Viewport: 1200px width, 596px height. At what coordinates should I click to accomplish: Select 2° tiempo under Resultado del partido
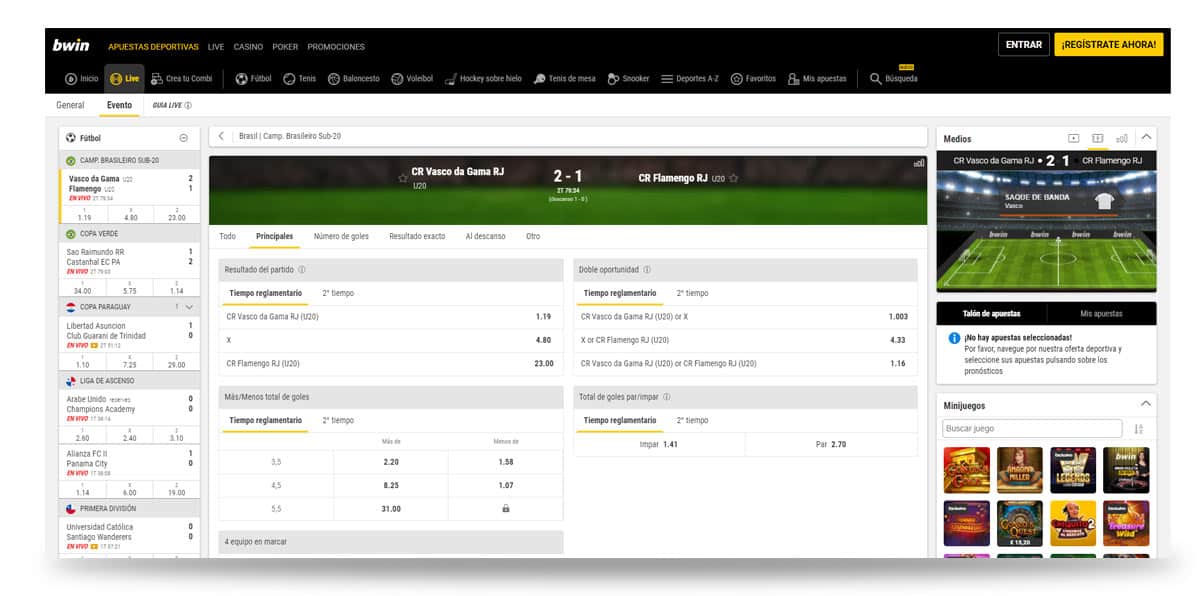338,293
